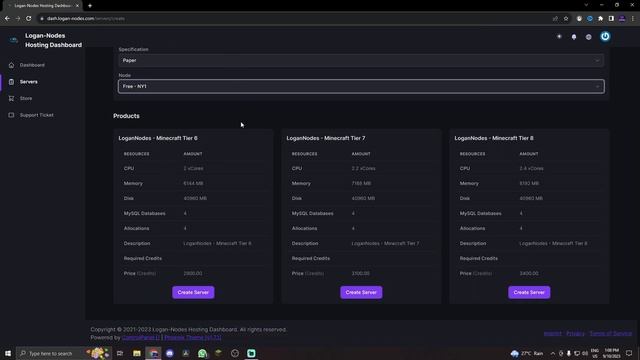
Task: Open the Imprint footer link
Action: coord(552,333)
